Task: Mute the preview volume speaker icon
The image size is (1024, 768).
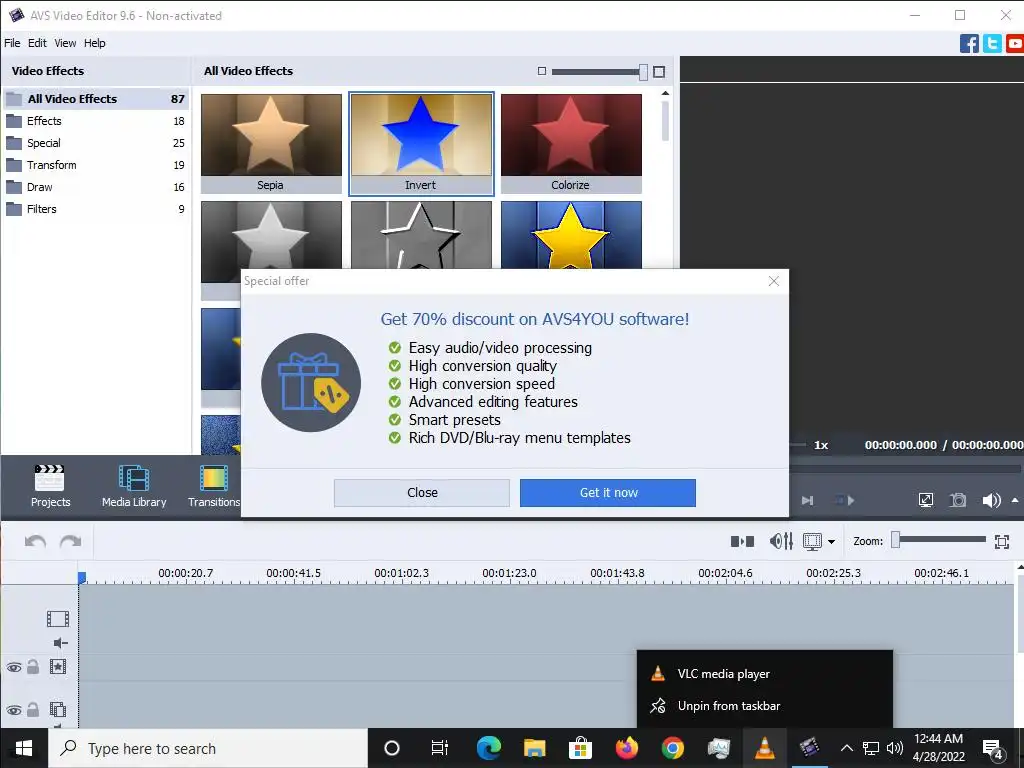Action: click(x=991, y=500)
